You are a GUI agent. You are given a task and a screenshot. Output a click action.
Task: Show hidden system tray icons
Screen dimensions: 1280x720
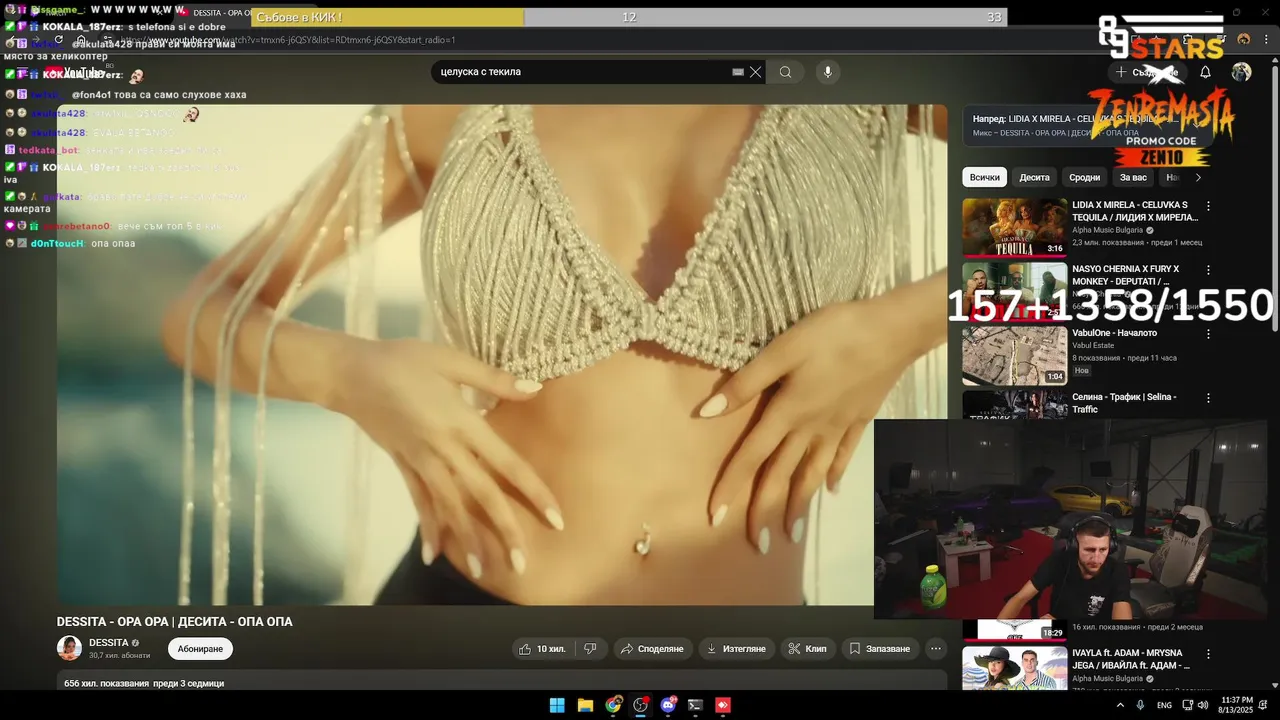click(1118, 705)
